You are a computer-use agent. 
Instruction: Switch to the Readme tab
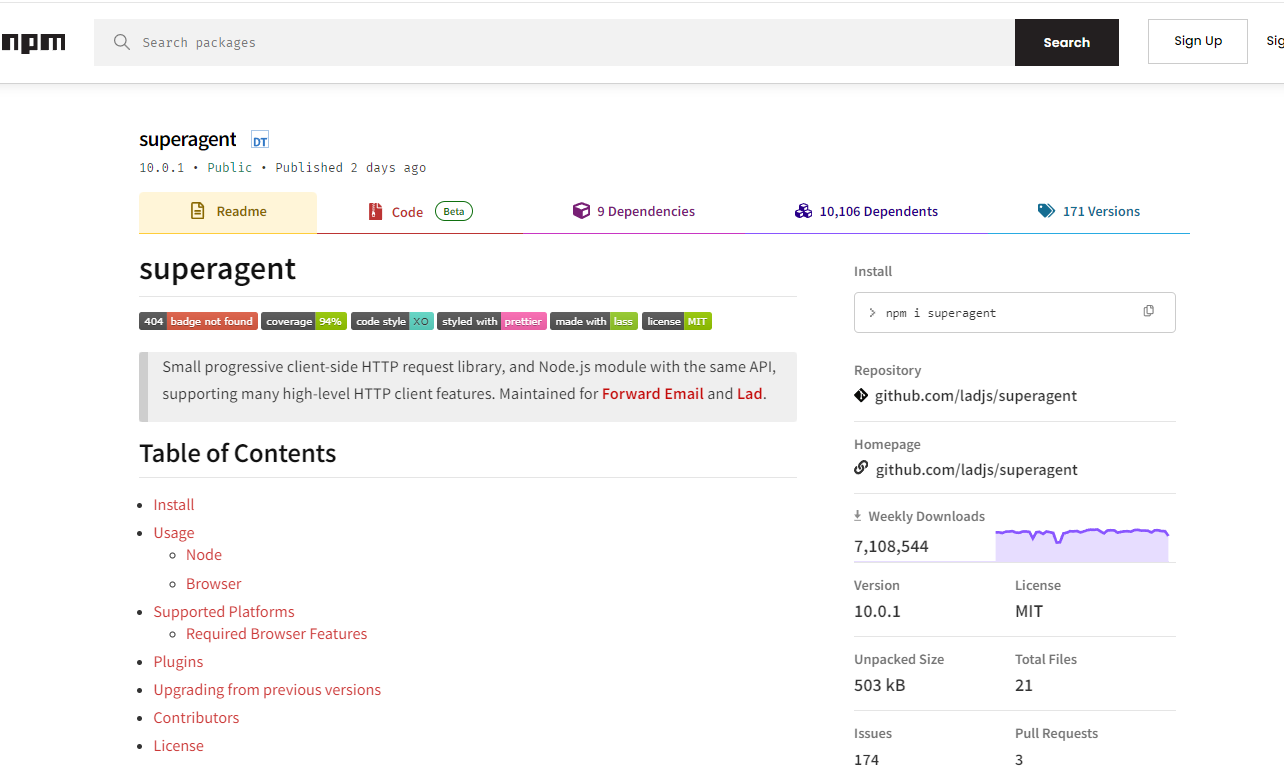228,212
